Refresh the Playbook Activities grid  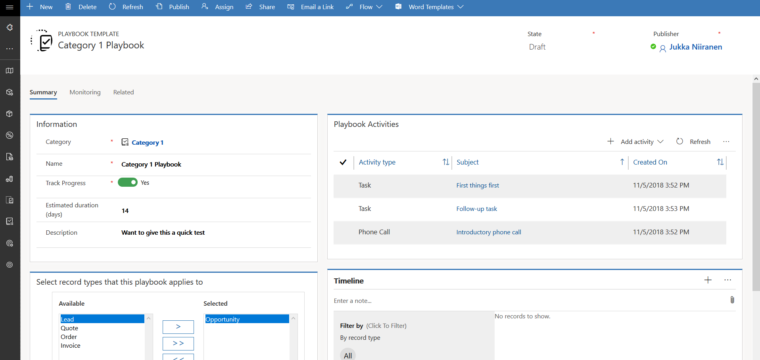(x=693, y=141)
